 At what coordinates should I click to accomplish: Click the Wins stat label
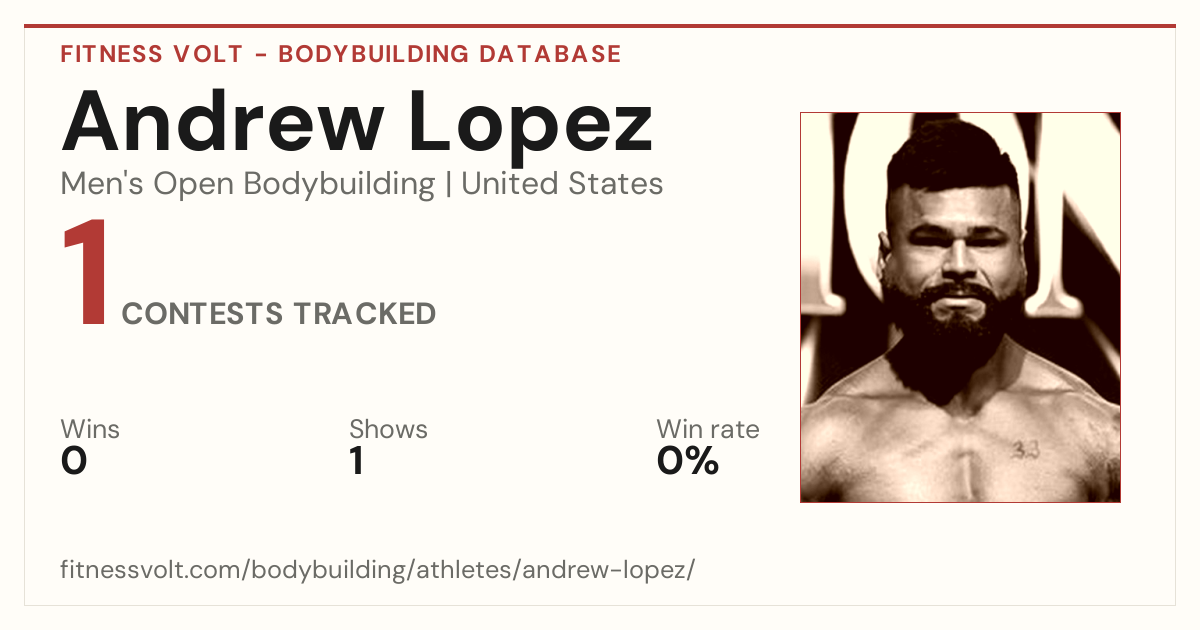[90, 429]
